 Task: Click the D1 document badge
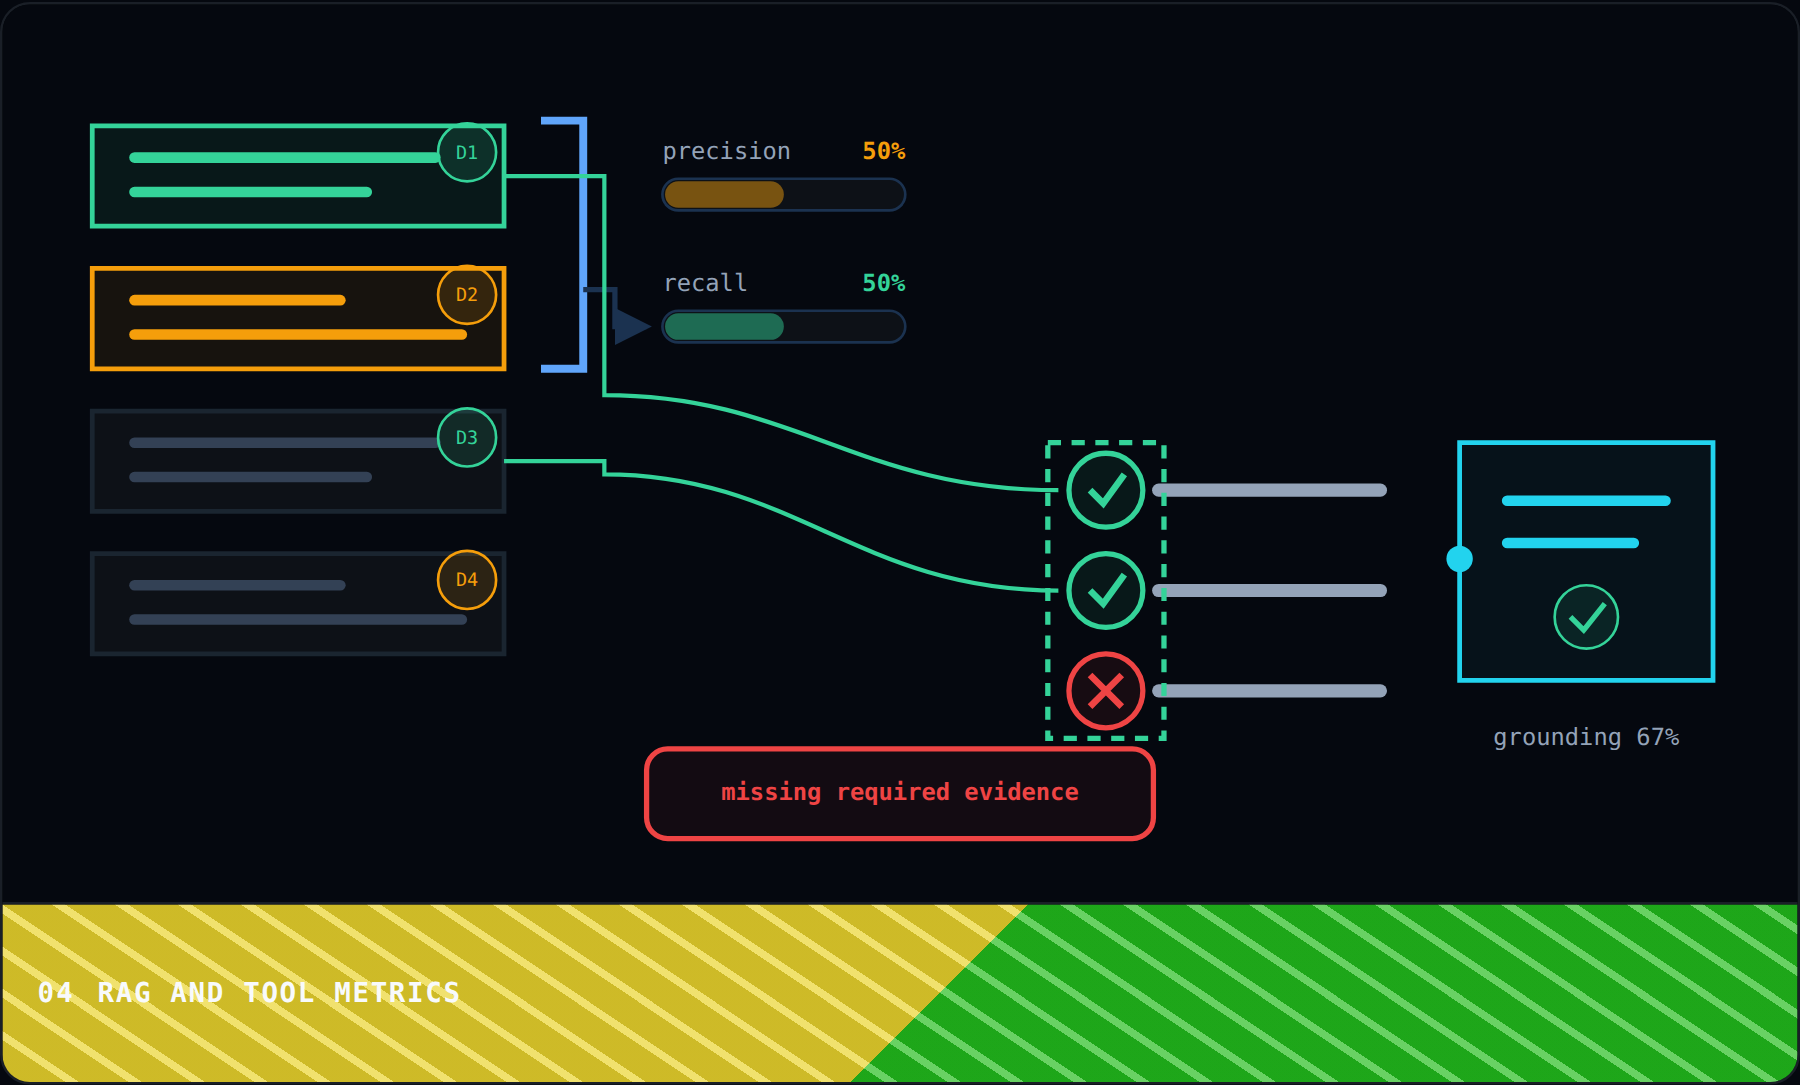pos(467,153)
